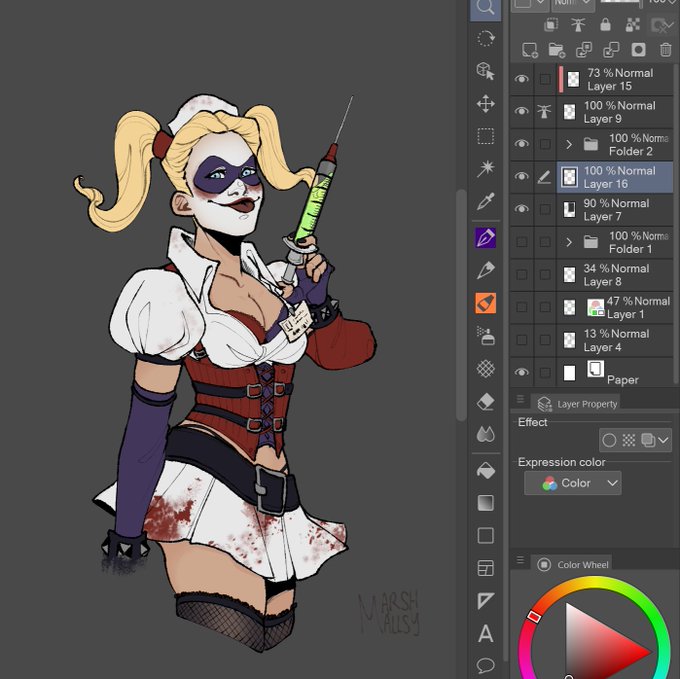Select the Layer 9 row
This screenshot has height=679, width=680.
[x=615, y=112]
